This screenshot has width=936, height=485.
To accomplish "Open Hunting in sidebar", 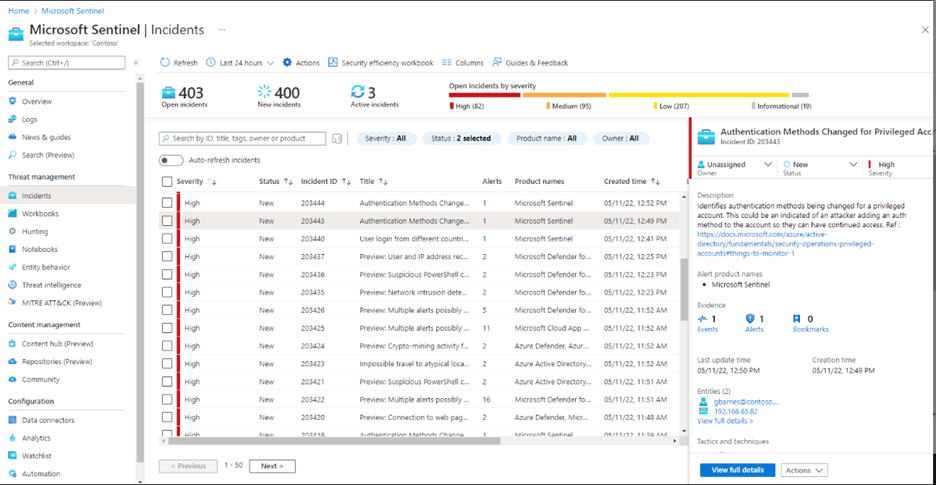I will 35,232.
